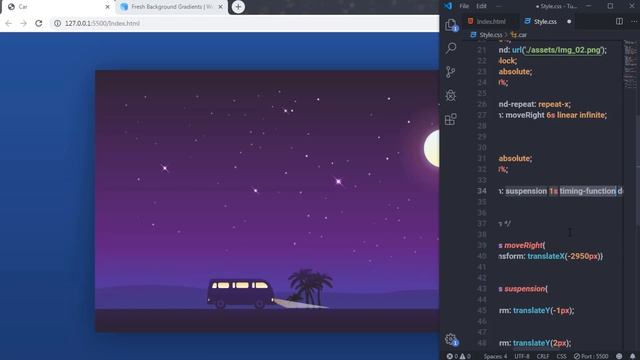Open the Manage gear icon in activity bar

[x=451, y=339]
